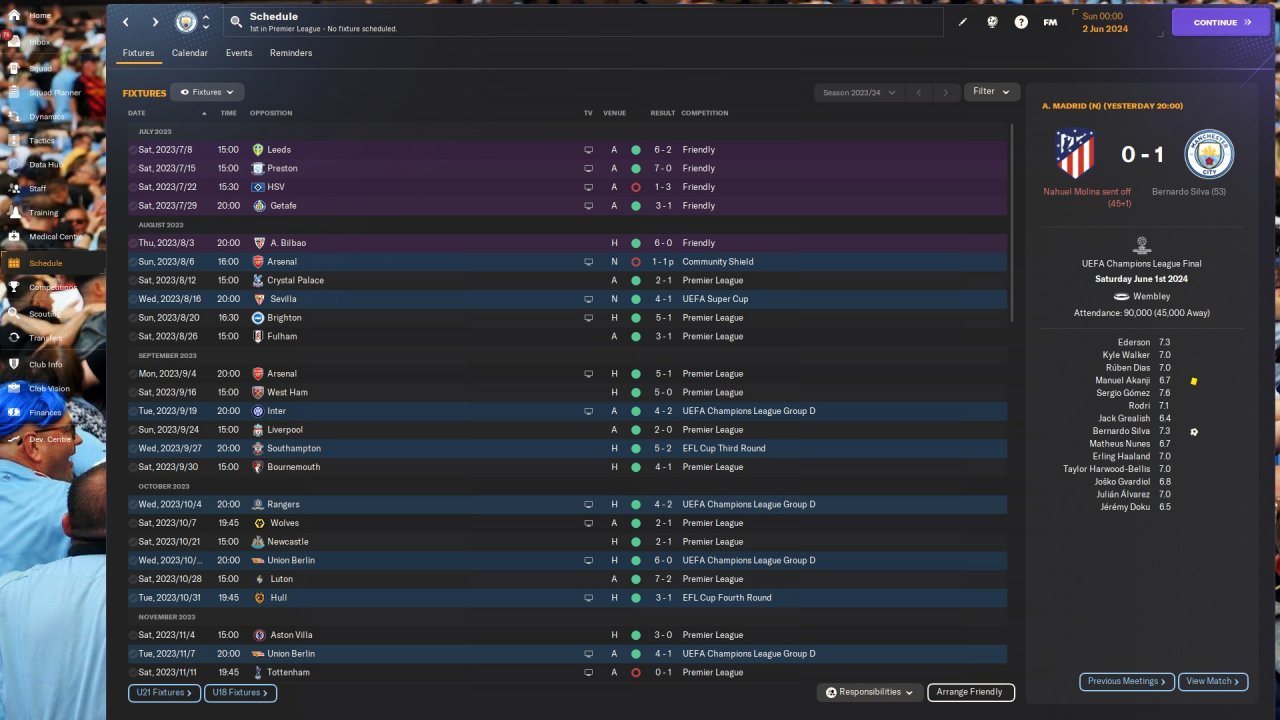Open the Responsibilities dropdown
The width and height of the screenshot is (1280, 720).
869,692
